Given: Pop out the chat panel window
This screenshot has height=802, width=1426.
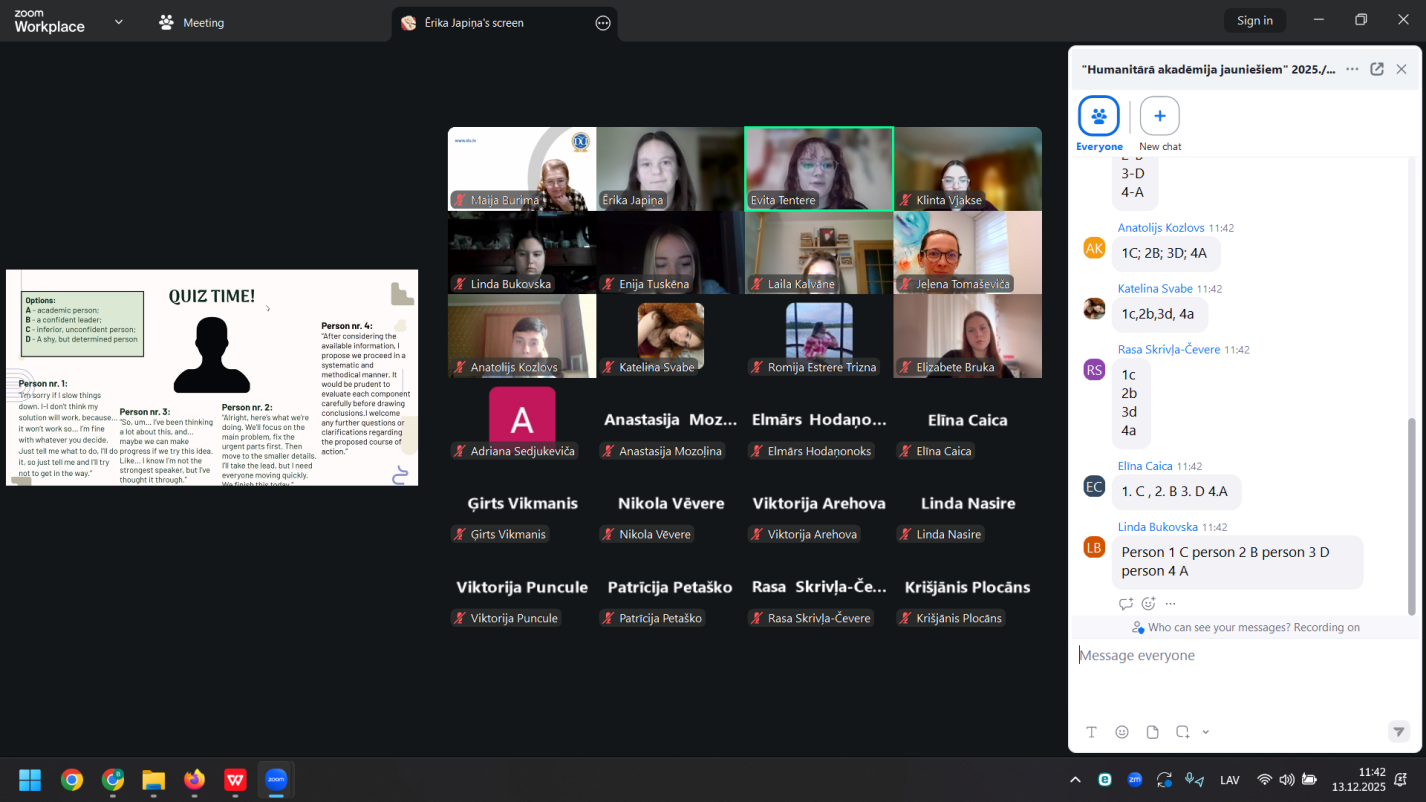Looking at the screenshot, I should [1377, 69].
